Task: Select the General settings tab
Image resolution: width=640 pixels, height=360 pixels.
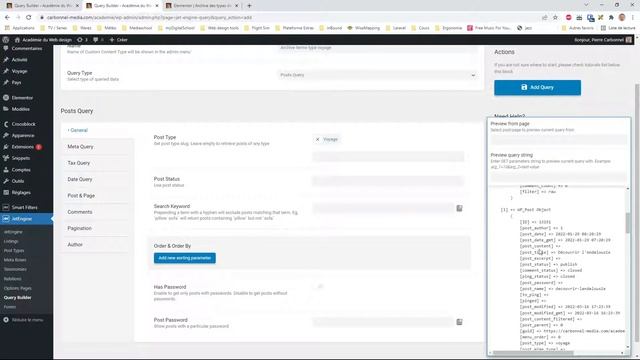Action: point(78,130)
